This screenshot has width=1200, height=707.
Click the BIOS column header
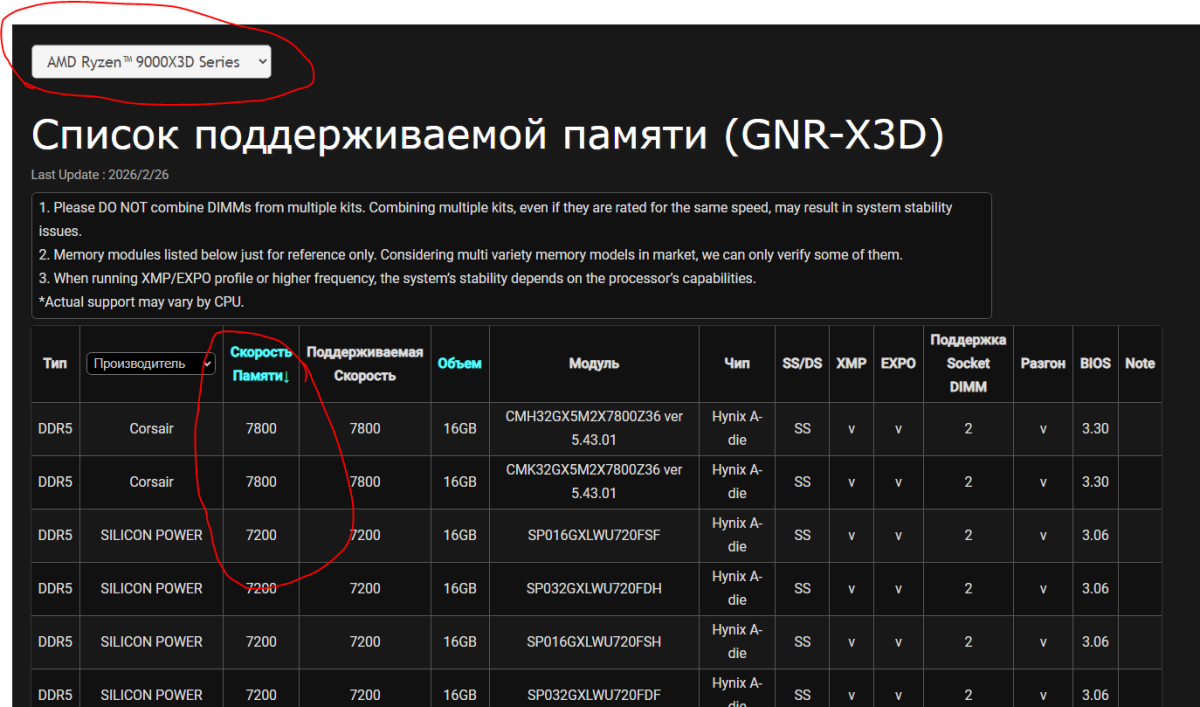tap(1095, 363)
